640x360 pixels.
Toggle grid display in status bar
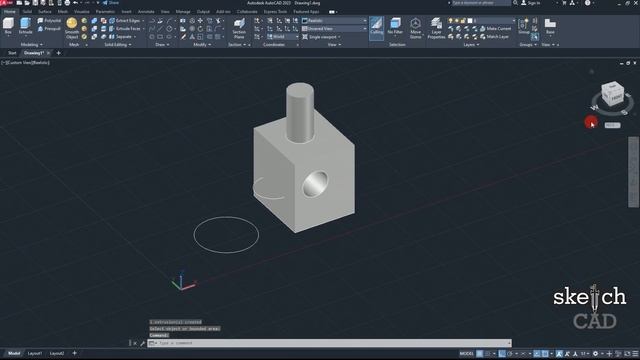[480, 353]
